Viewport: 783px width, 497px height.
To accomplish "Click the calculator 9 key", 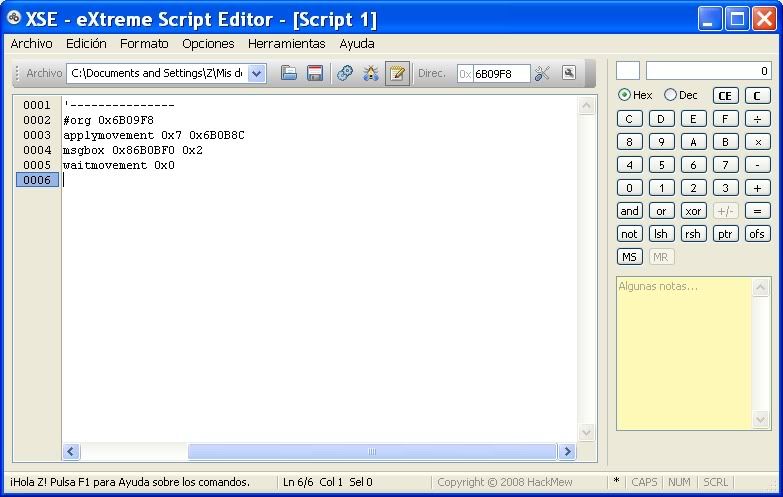I will [x=661, y=142].
